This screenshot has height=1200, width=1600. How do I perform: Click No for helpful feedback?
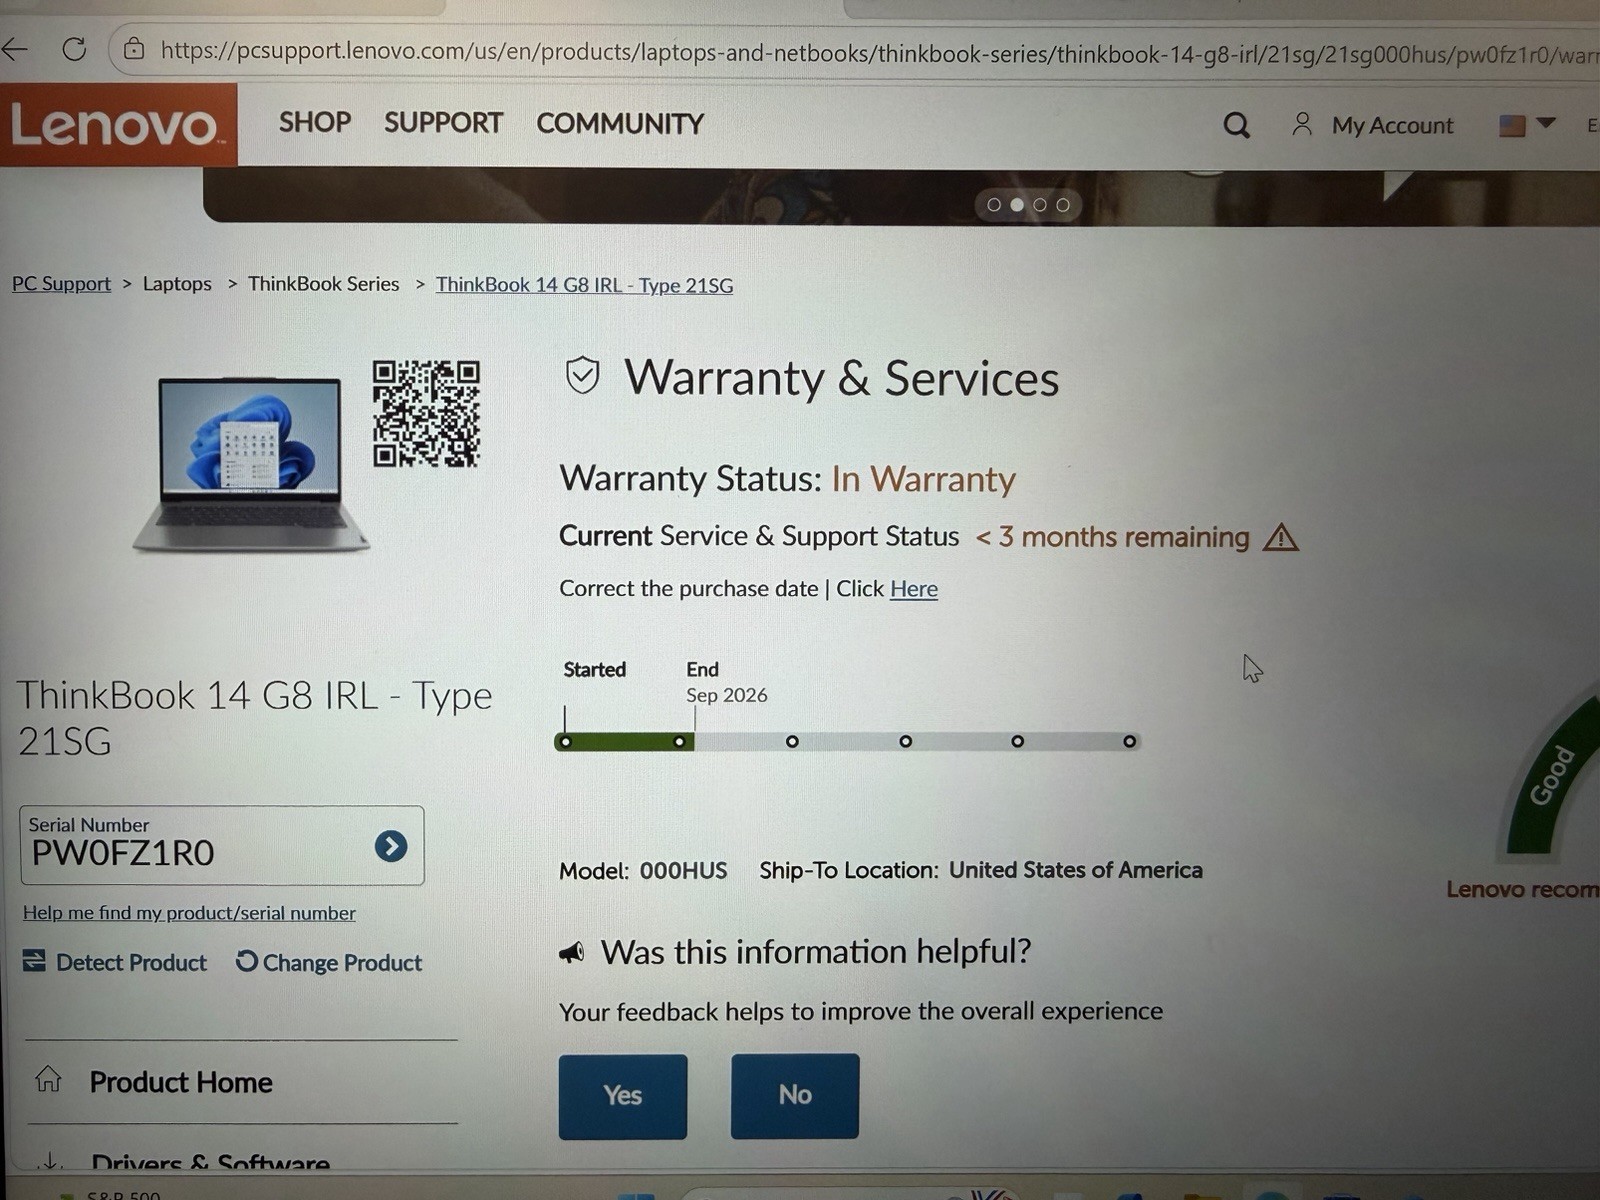[795, 1095]
